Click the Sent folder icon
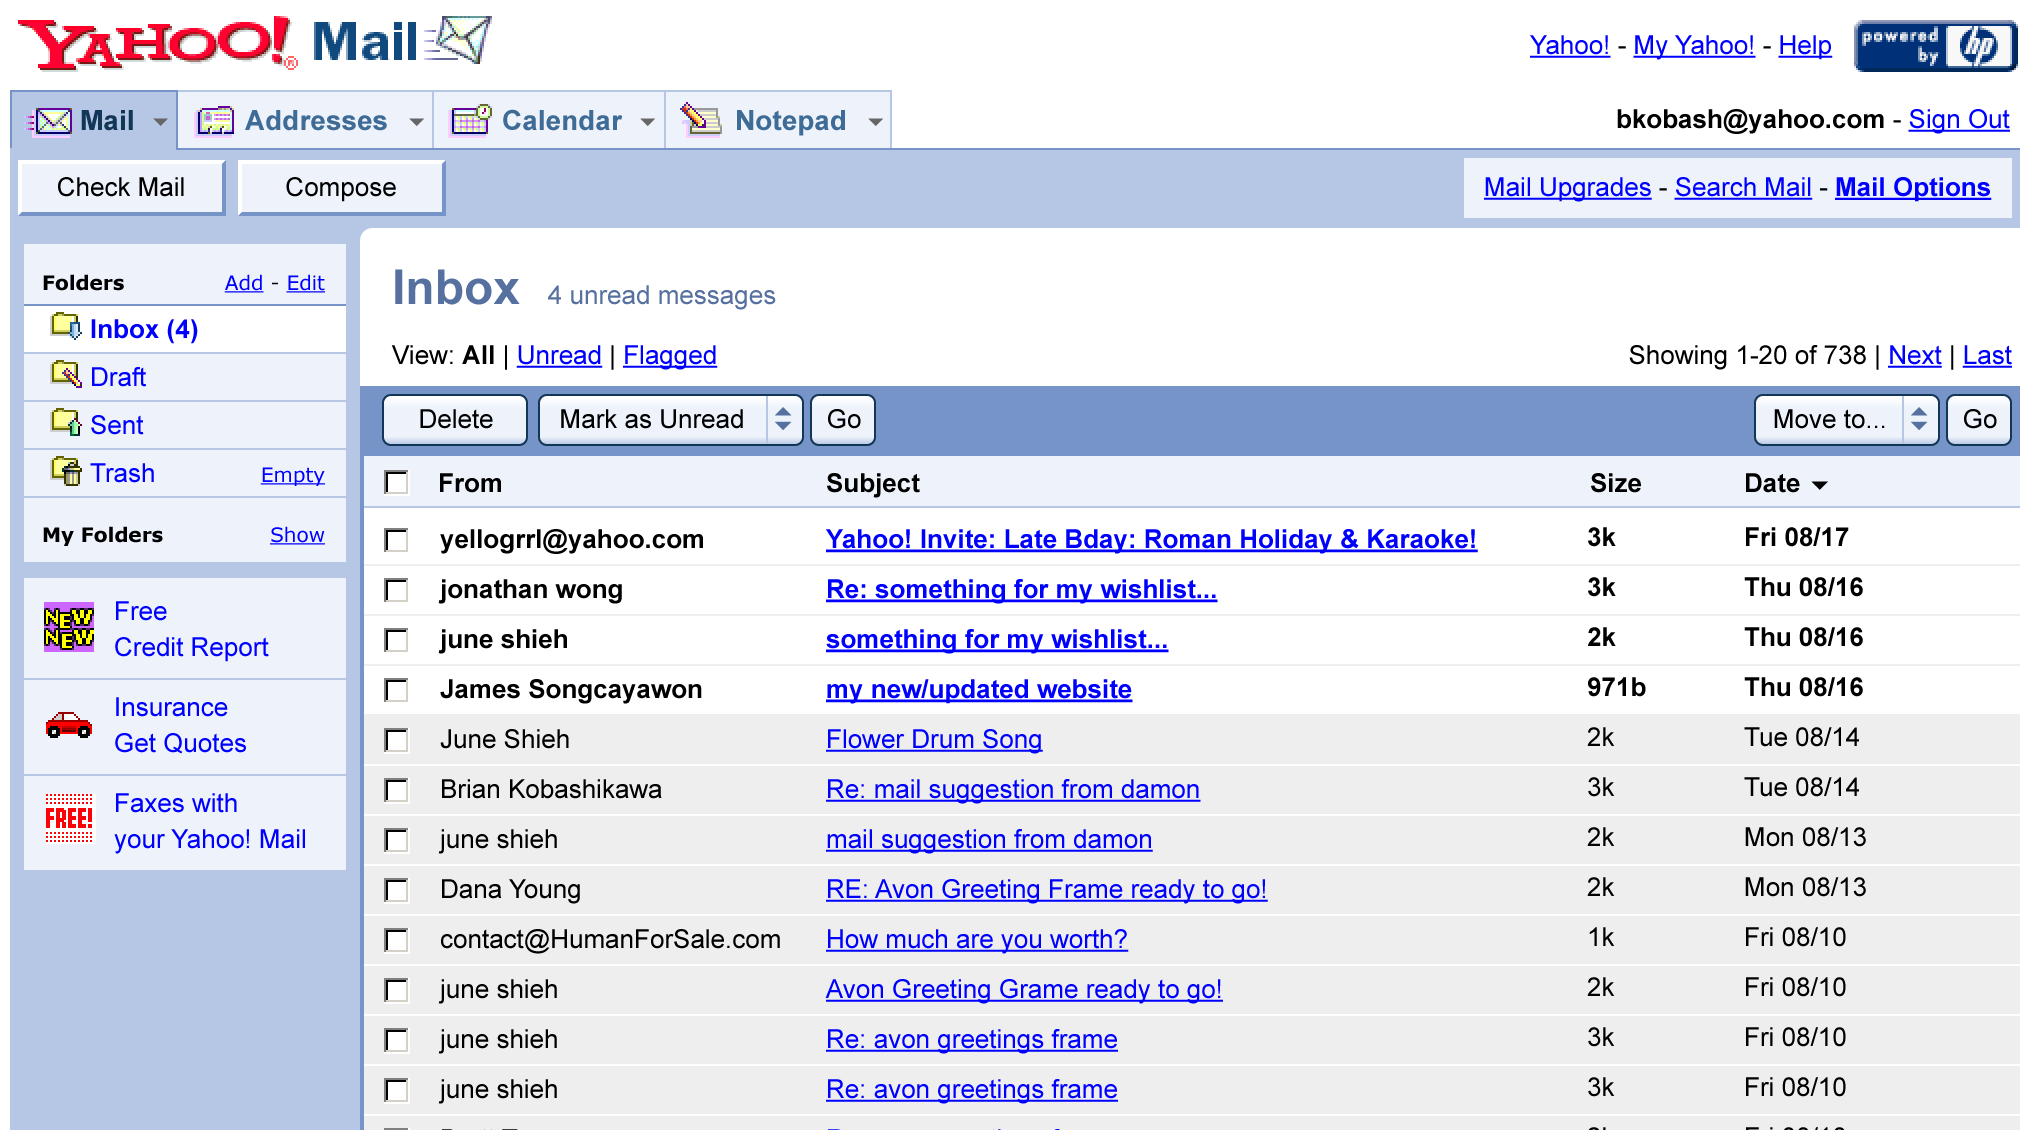The width and height of the screenshot is (2032, 1130). click(x=66, y=422)
